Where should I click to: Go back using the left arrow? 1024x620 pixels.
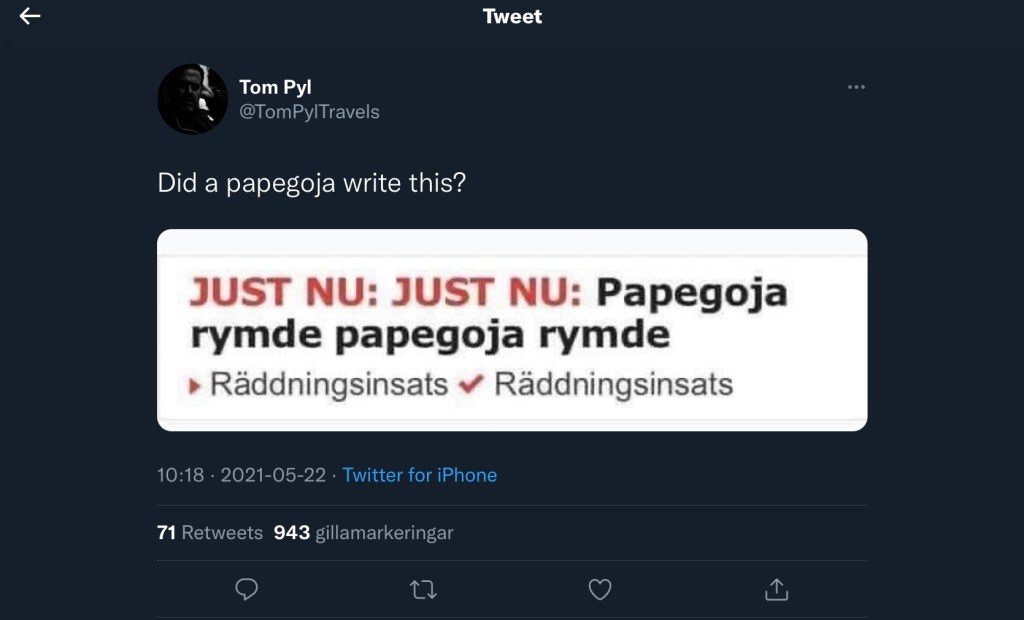[x=30, y=16]
